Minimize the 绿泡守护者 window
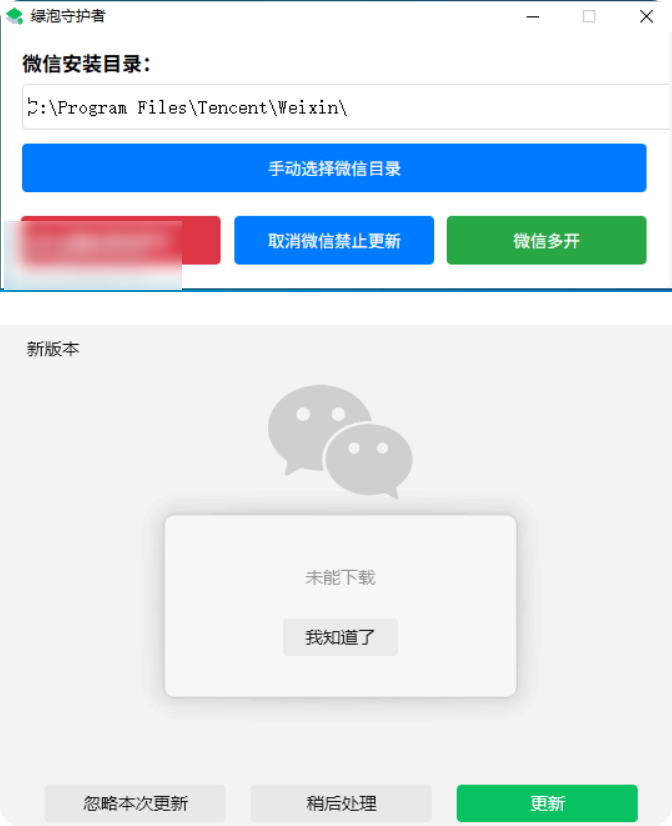The image size is (672, 826). (x=532, y=17)
